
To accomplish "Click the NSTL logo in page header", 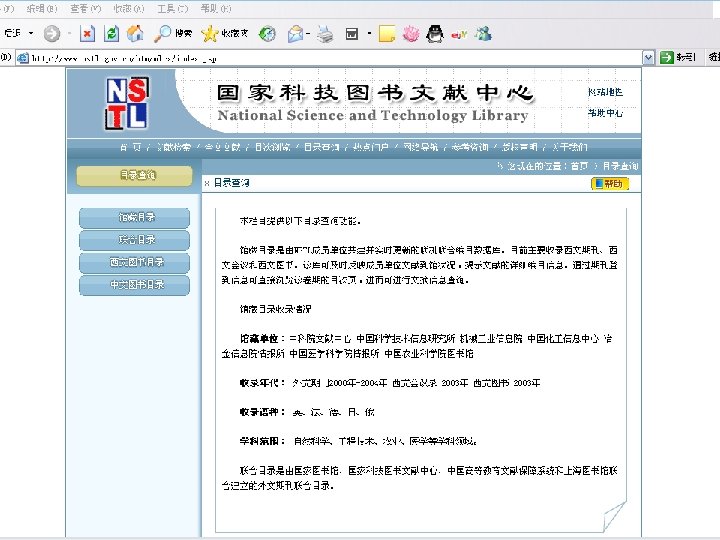I will (127, 103).
